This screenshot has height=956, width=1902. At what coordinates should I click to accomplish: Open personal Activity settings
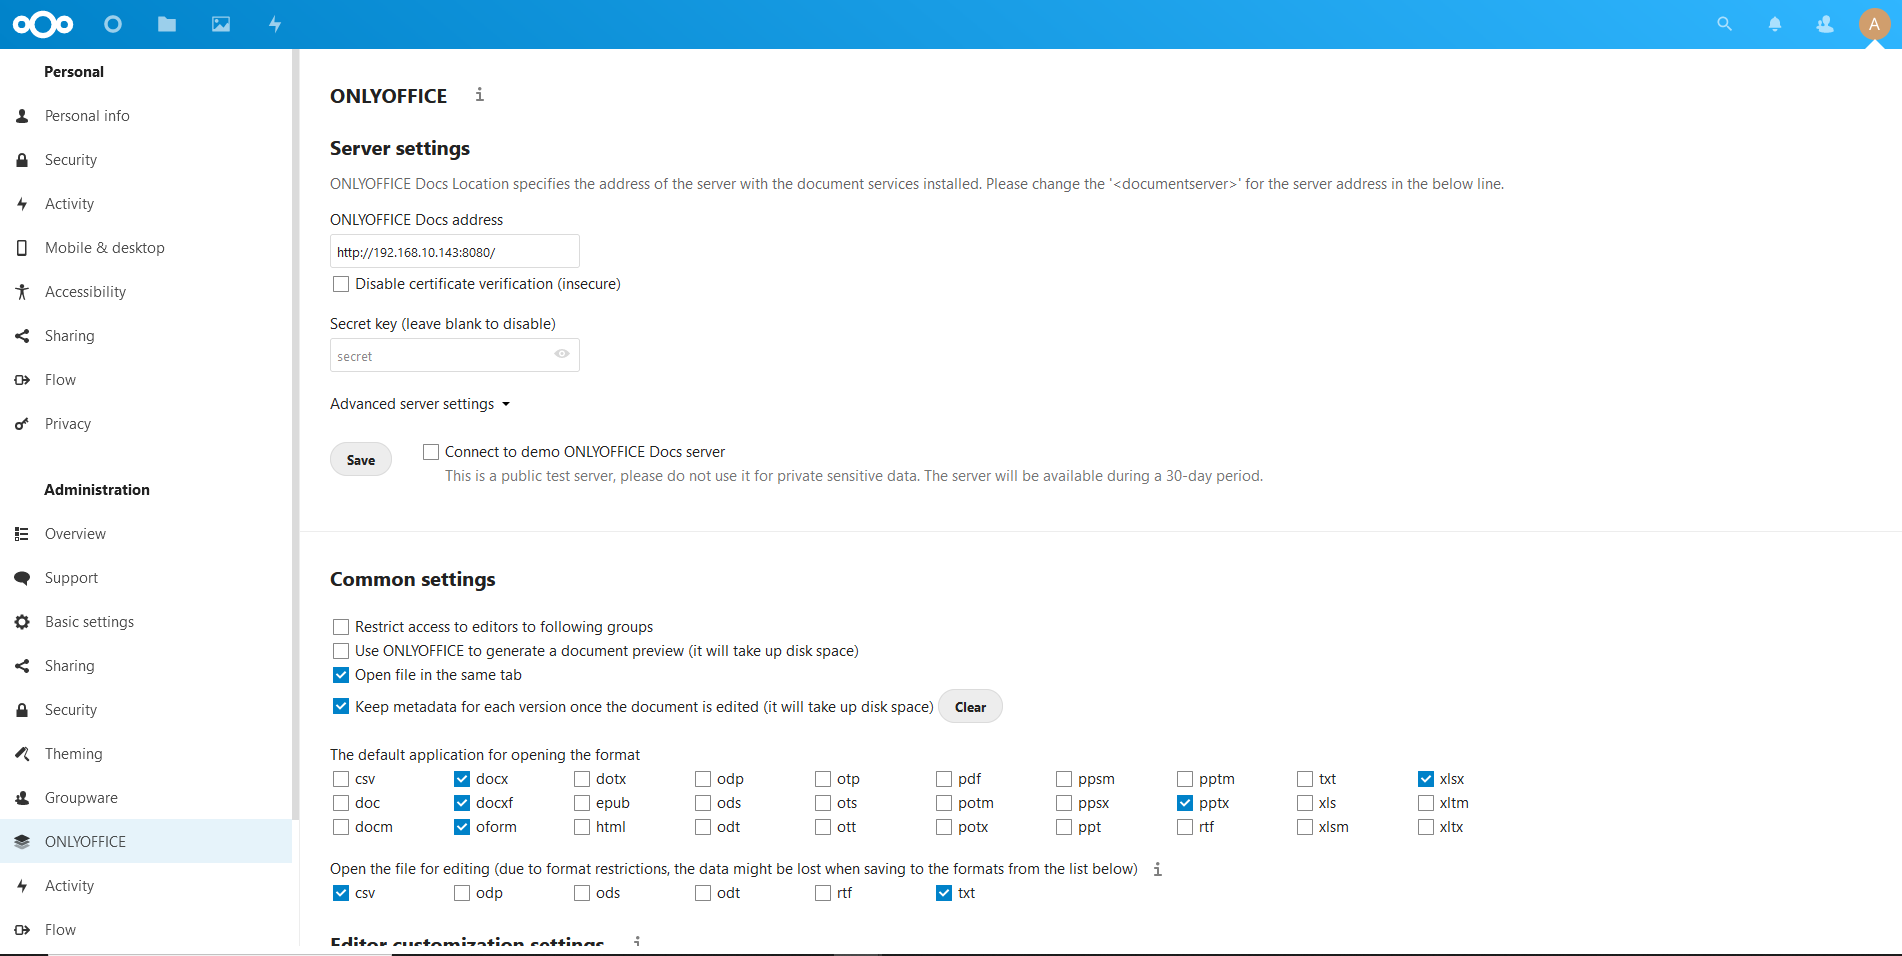click(146, 204)
